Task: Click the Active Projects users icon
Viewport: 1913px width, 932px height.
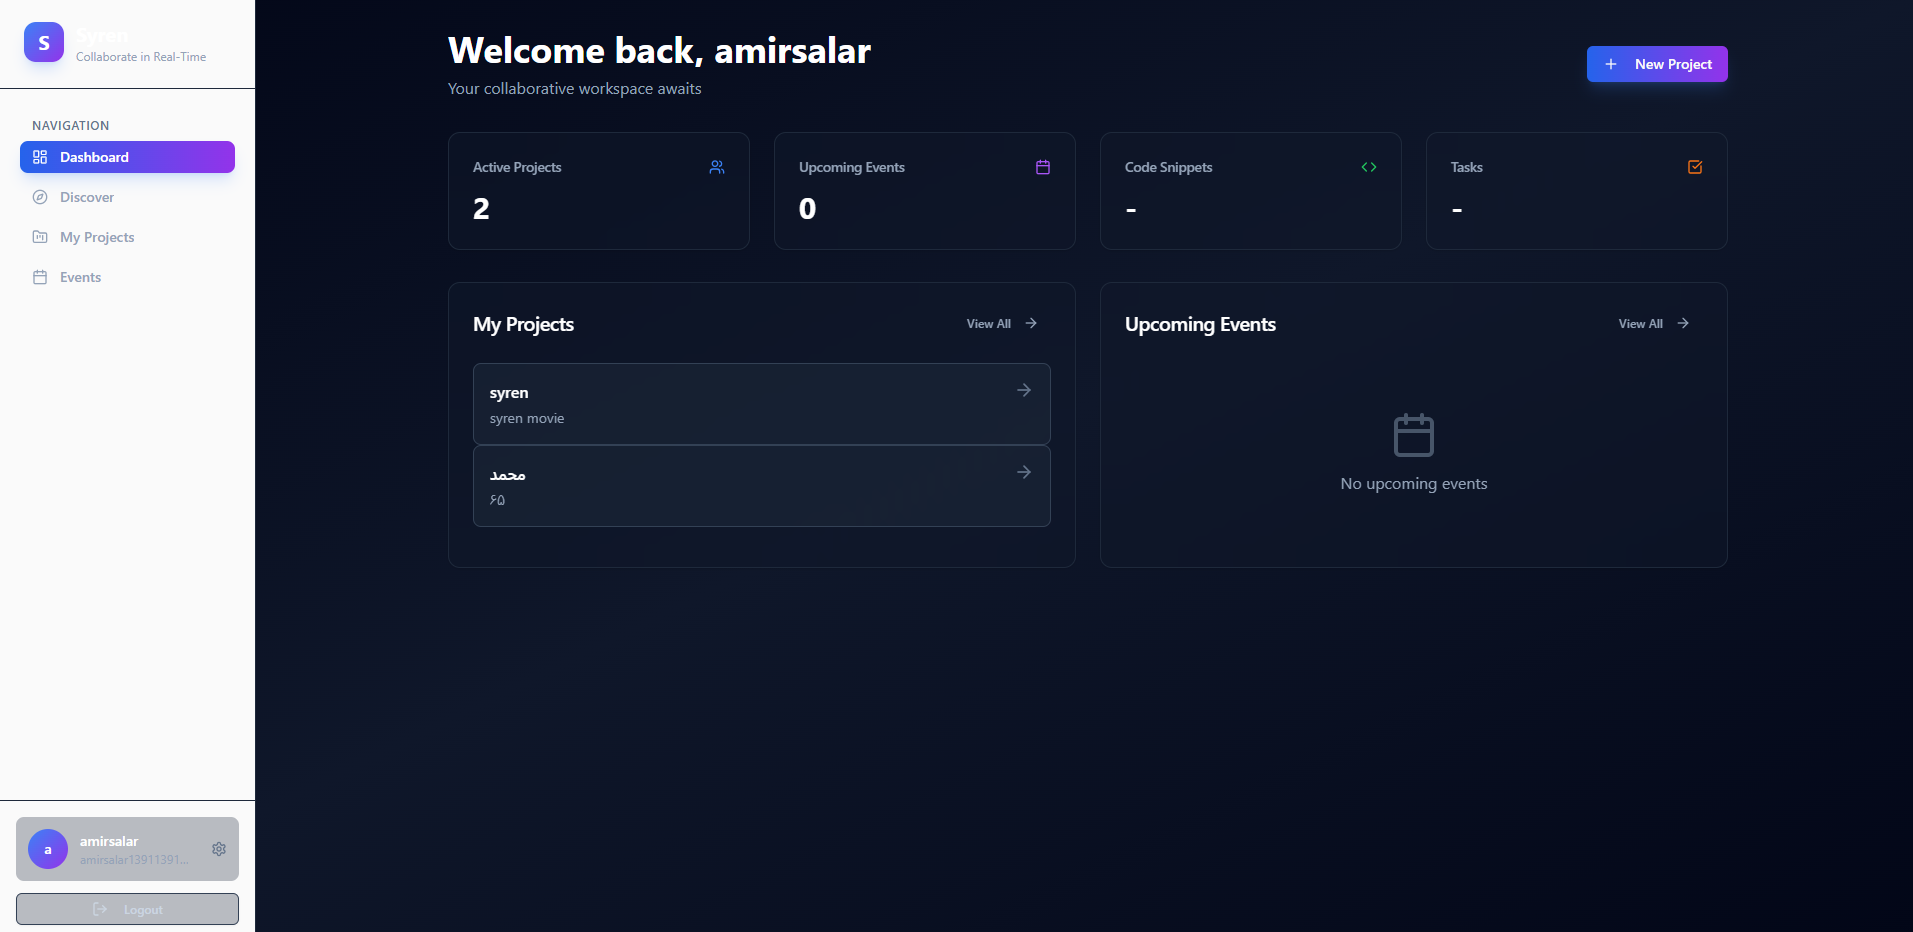Action: 716,167
